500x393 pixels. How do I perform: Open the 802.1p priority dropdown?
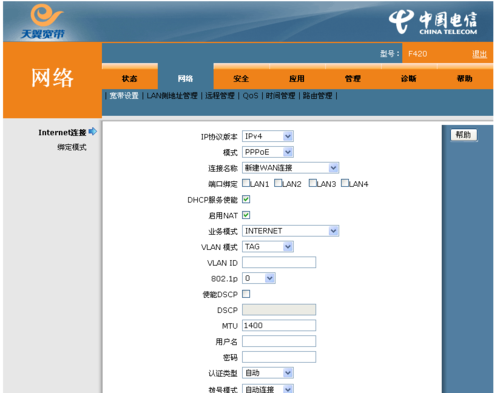tap(259, 278)
